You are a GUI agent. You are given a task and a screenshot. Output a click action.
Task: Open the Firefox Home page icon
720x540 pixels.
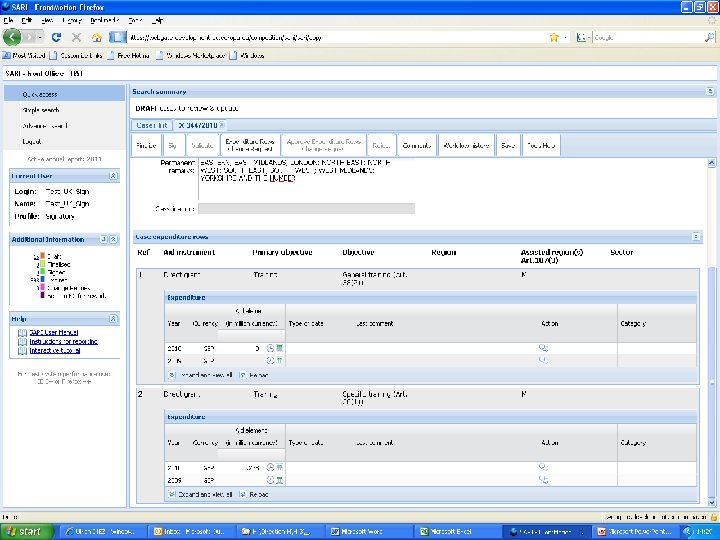(x=96, y=37)
